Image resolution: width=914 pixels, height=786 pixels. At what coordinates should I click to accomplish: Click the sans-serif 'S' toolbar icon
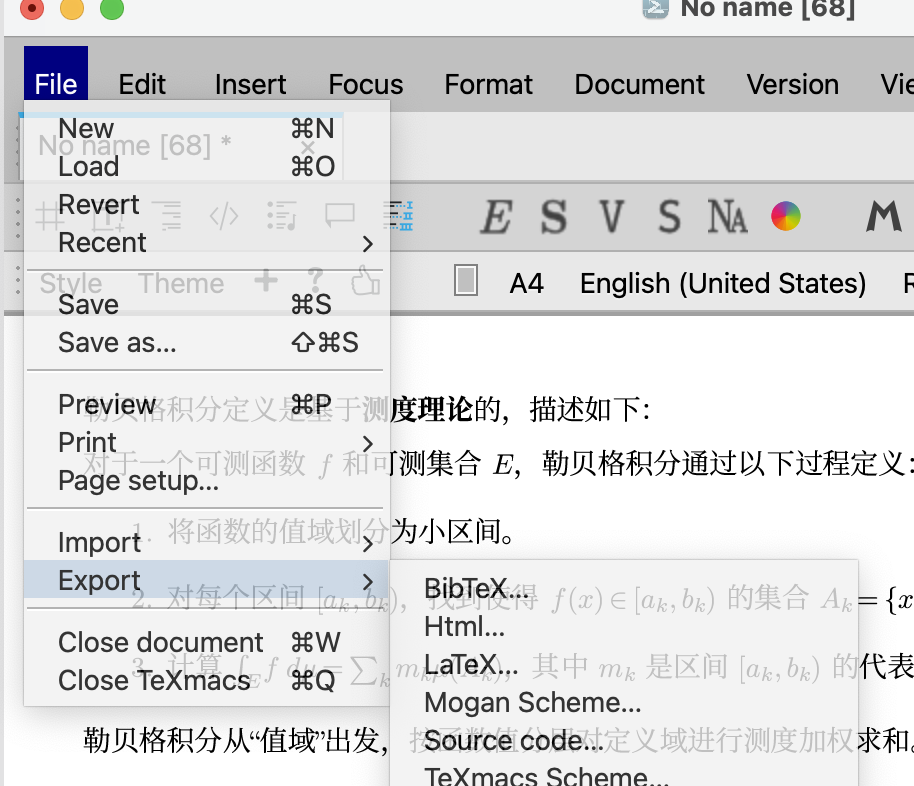[669, 216]
